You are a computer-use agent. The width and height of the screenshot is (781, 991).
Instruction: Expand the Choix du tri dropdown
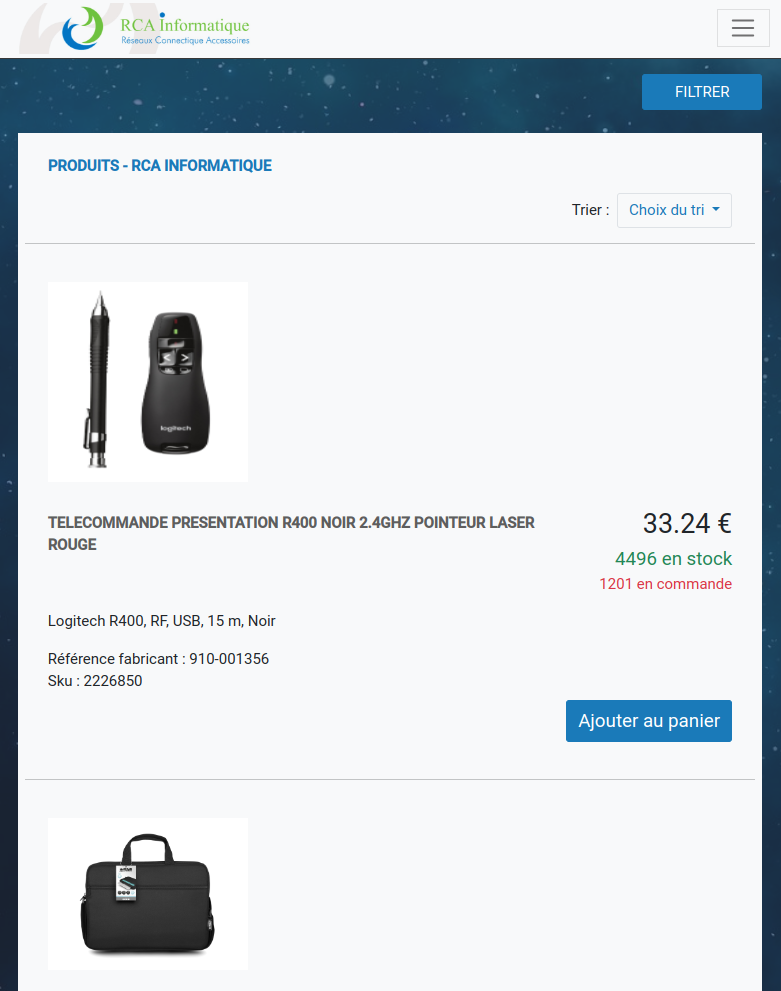click(x=674, y=210)
